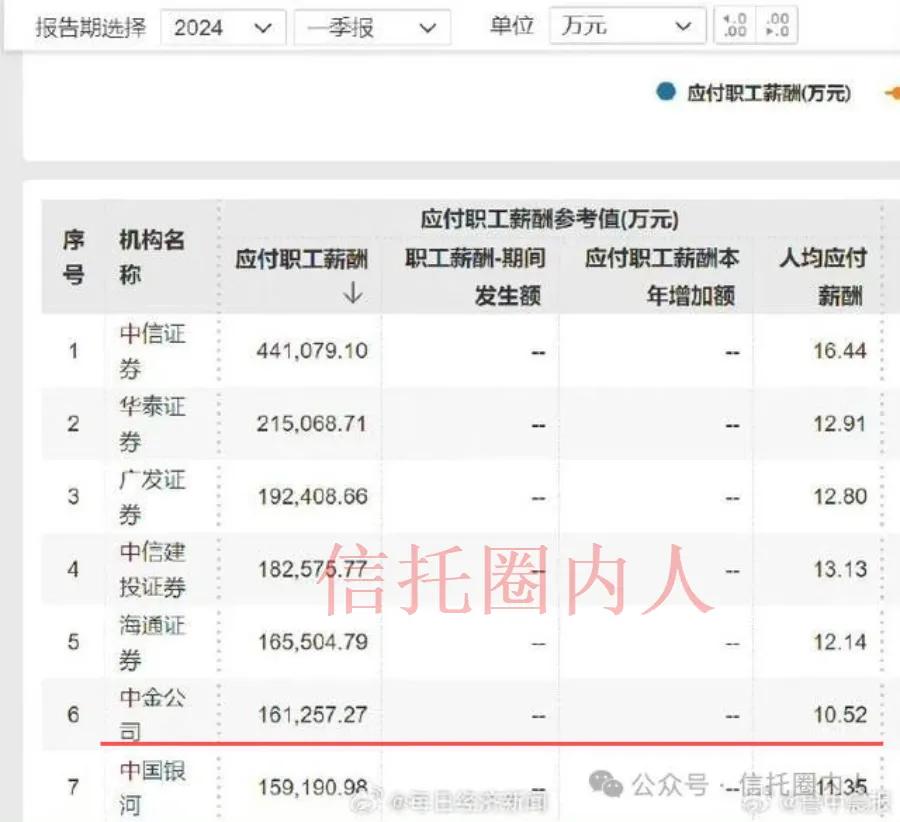Select the value 159,190.98
The width and height of the screenshot is (900, 822).
pyautogui.click(x=313, y=788)
